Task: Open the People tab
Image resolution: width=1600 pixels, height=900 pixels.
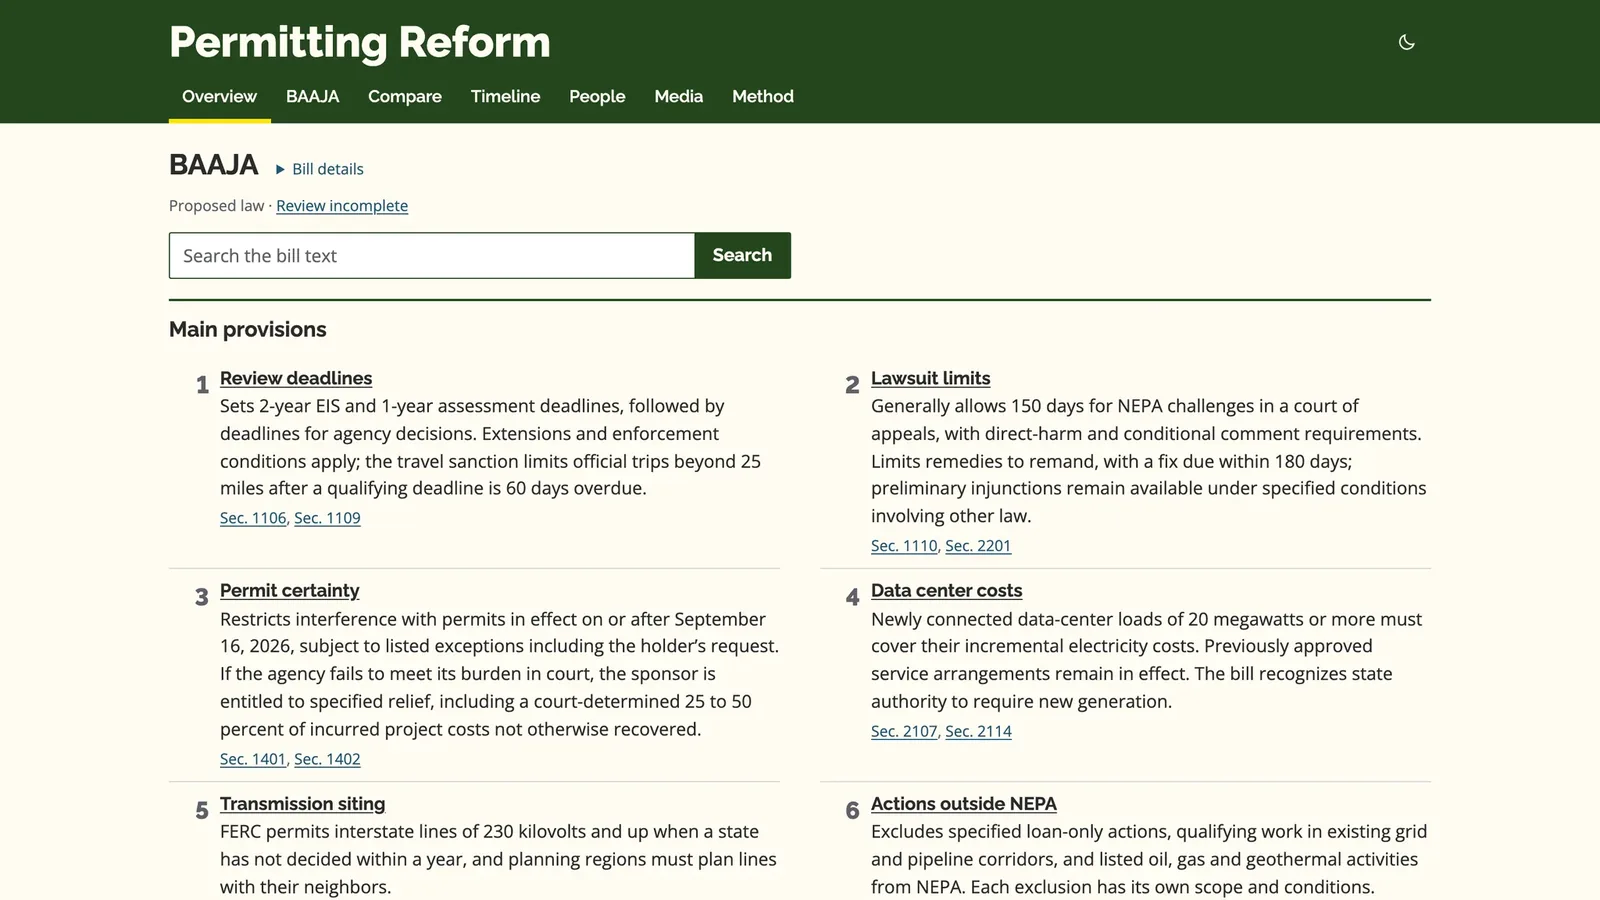Action: point(597,96)
